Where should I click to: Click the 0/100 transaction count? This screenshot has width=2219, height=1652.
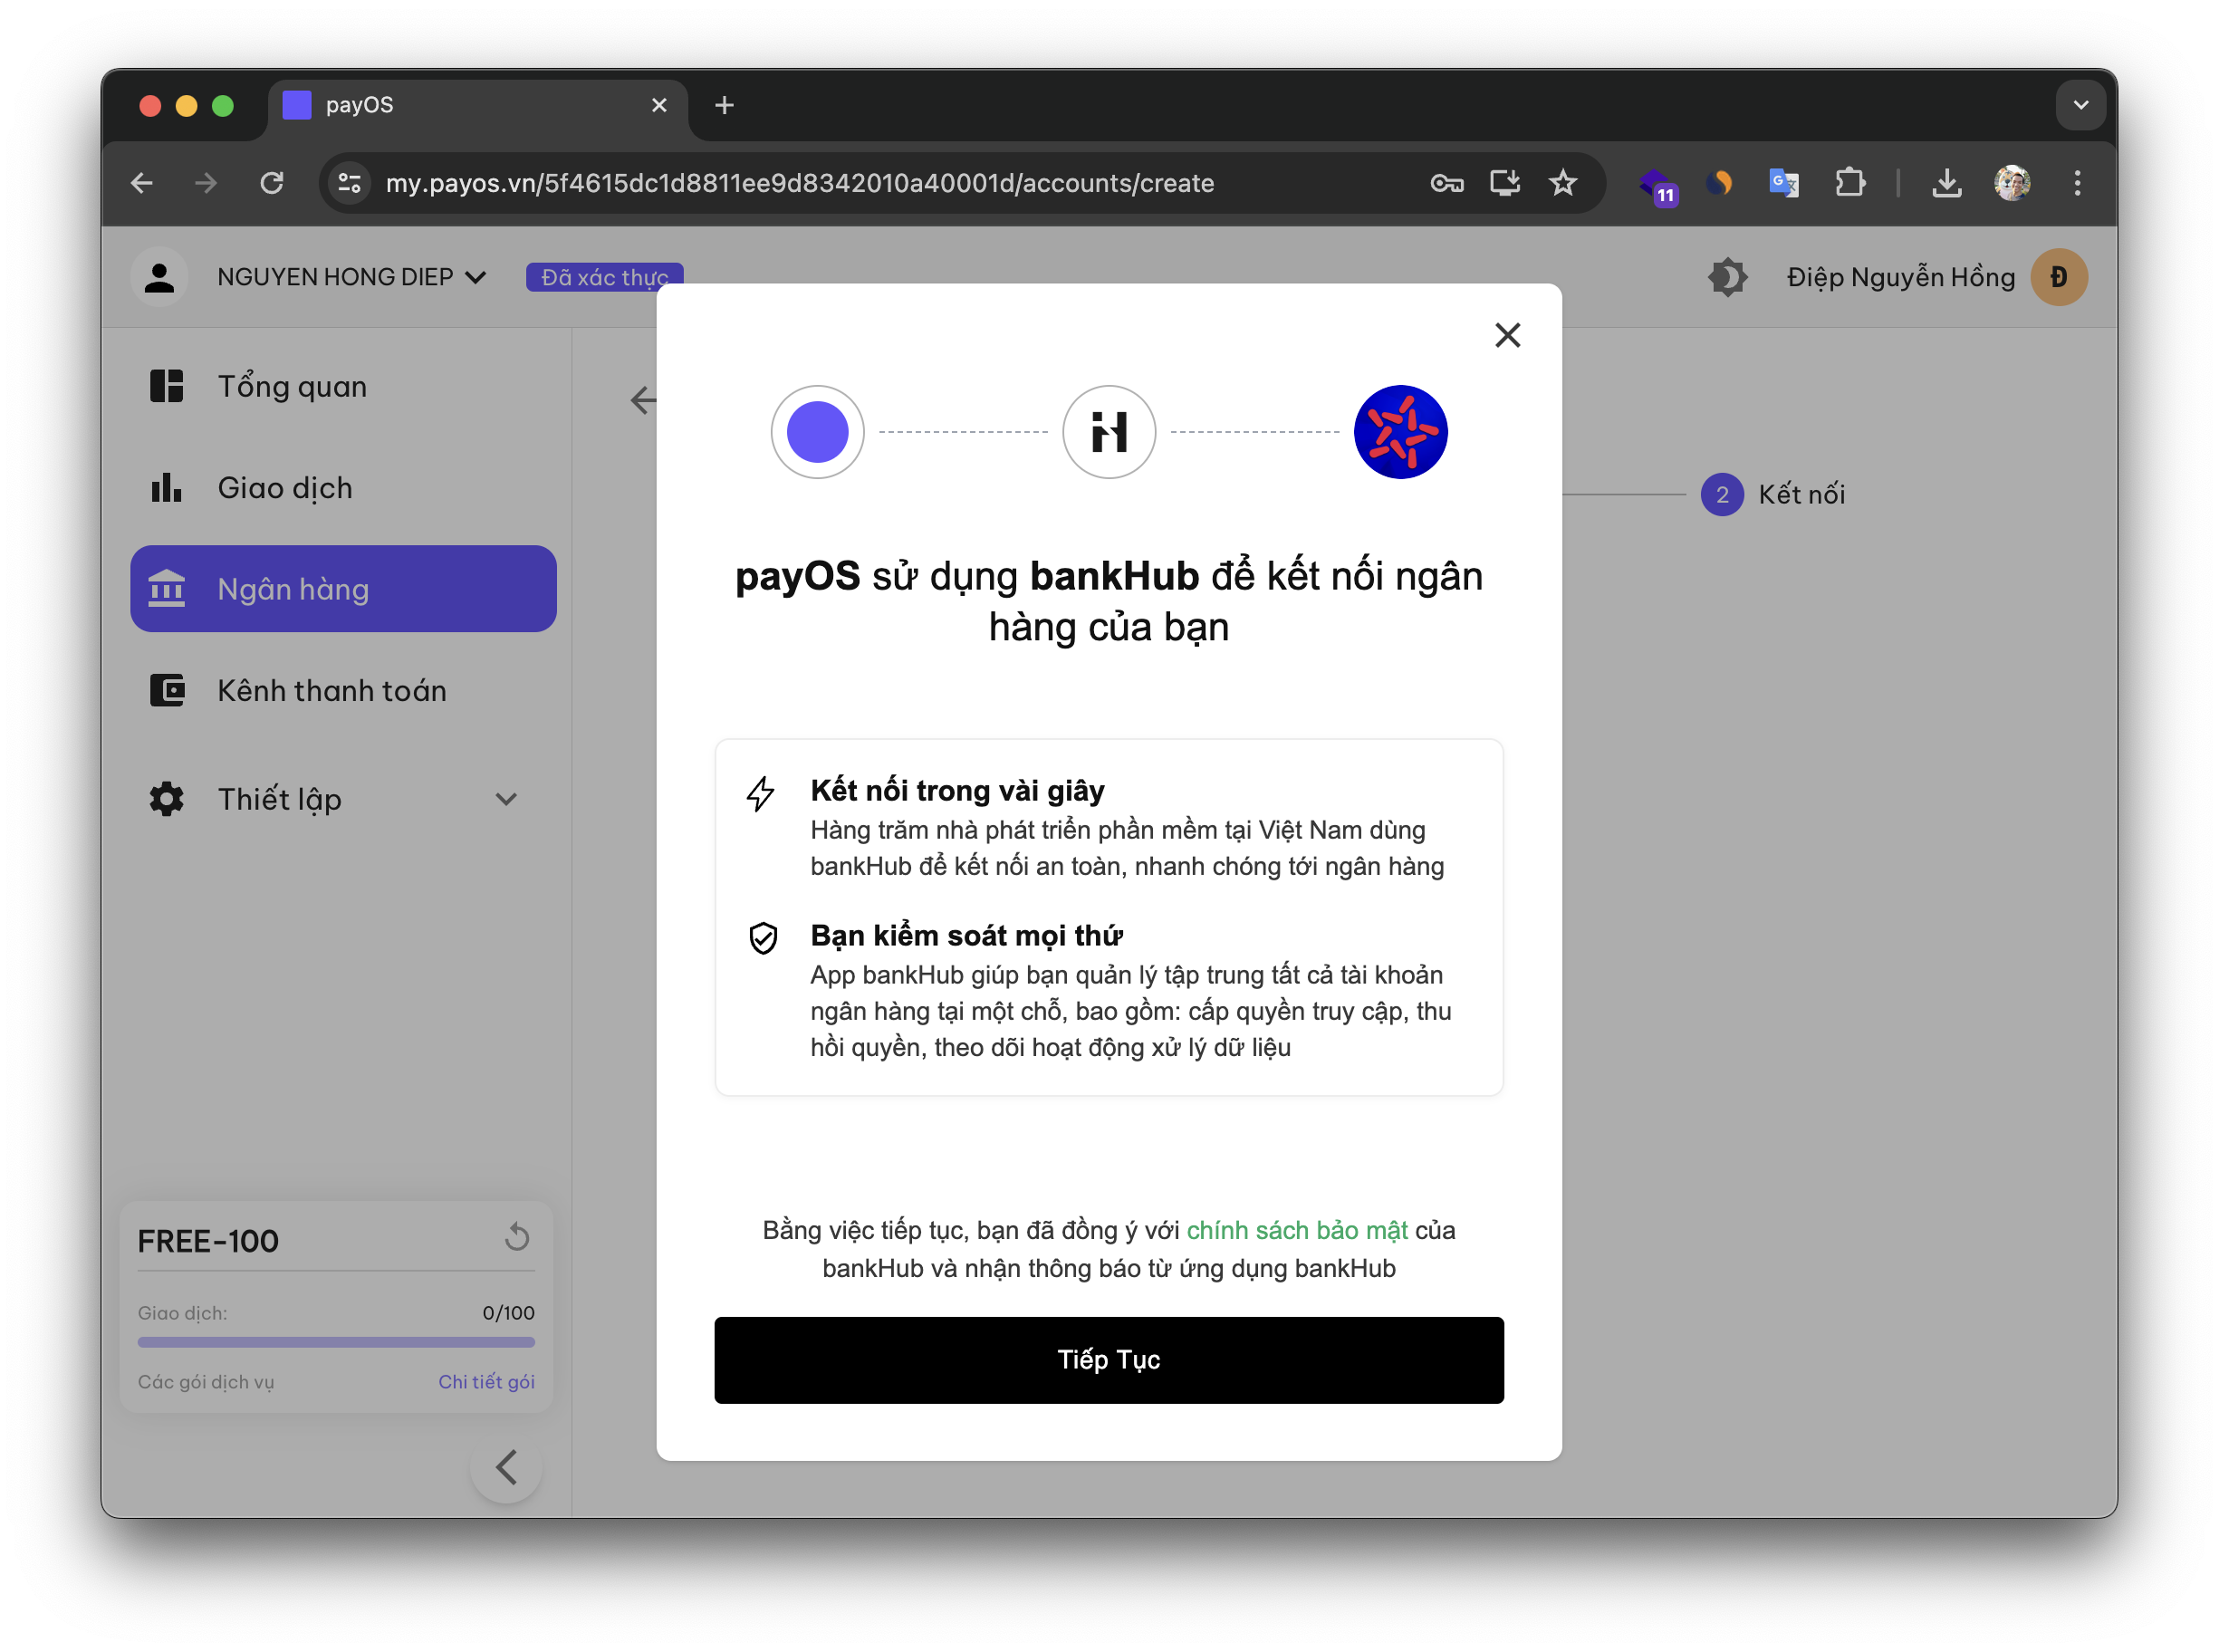click(x=508, y=1313)
